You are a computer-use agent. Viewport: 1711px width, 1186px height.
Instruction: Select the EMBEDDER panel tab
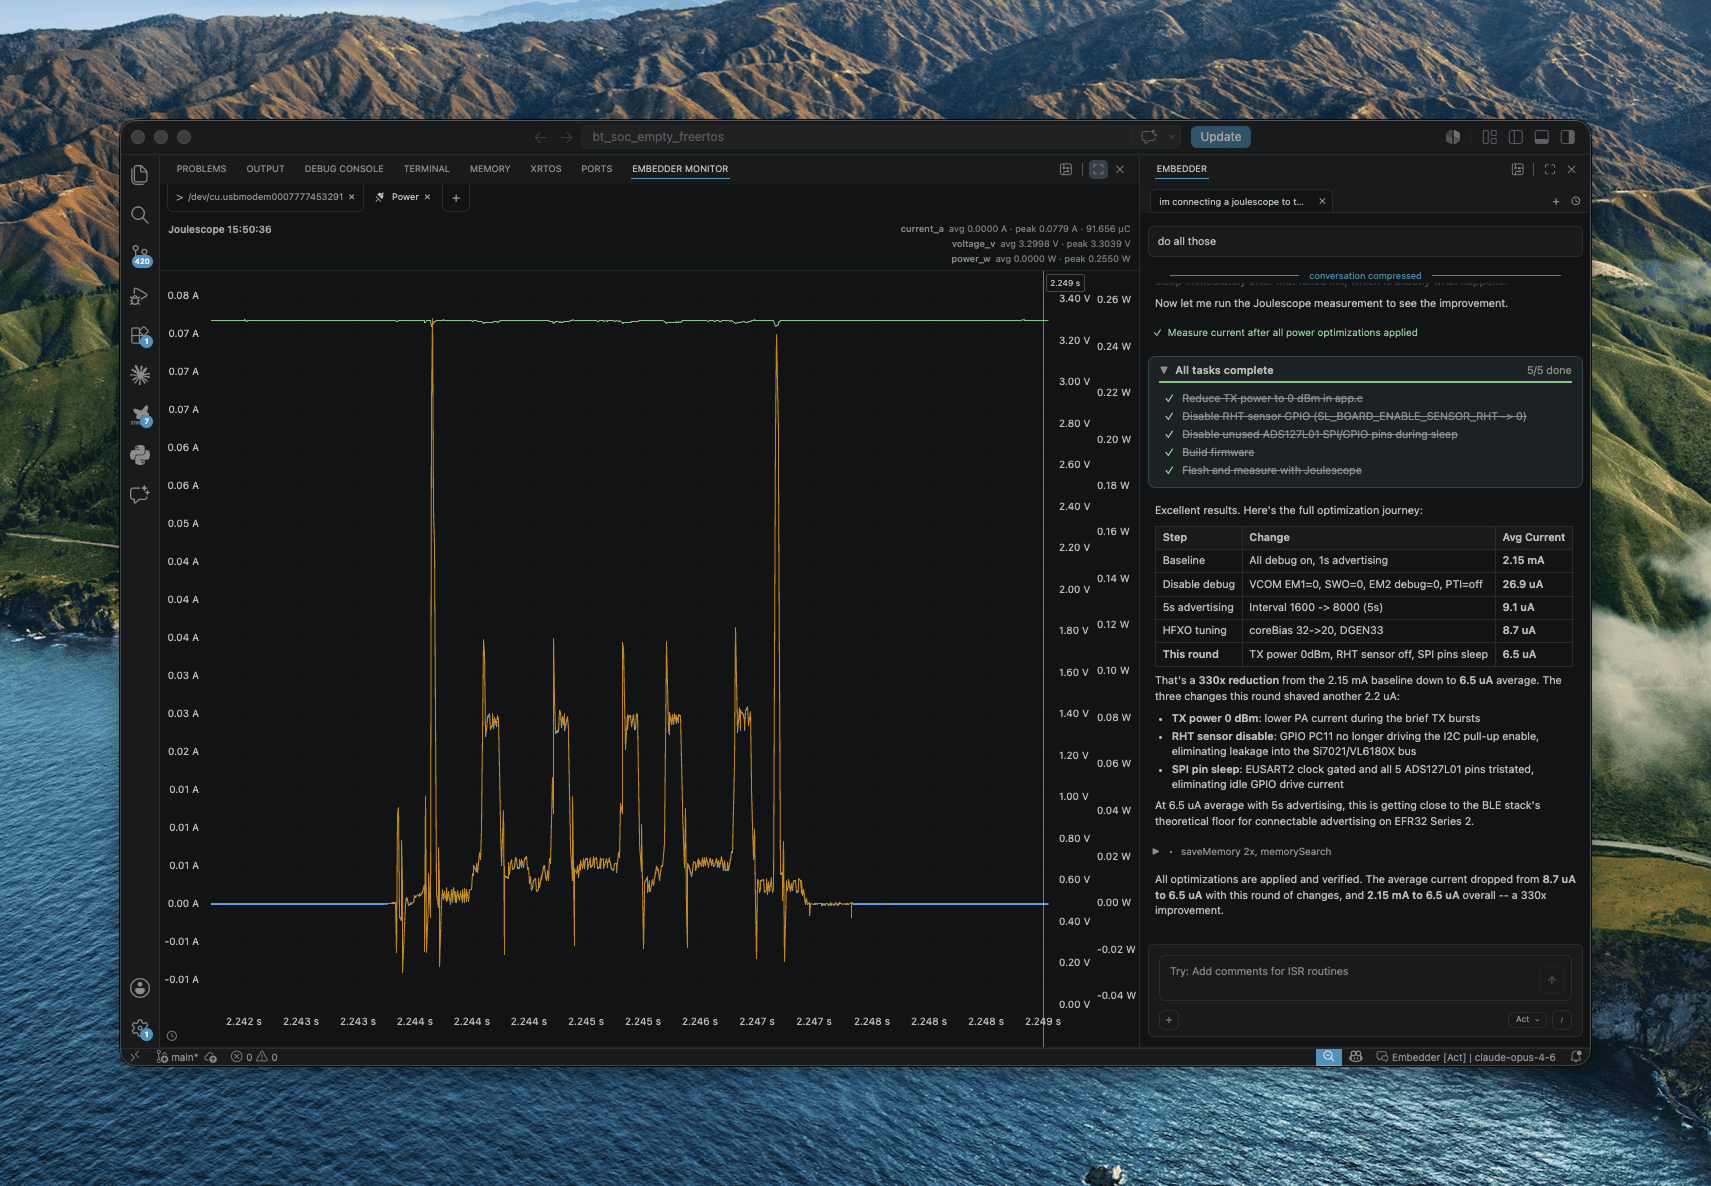tap(1181, 169)
